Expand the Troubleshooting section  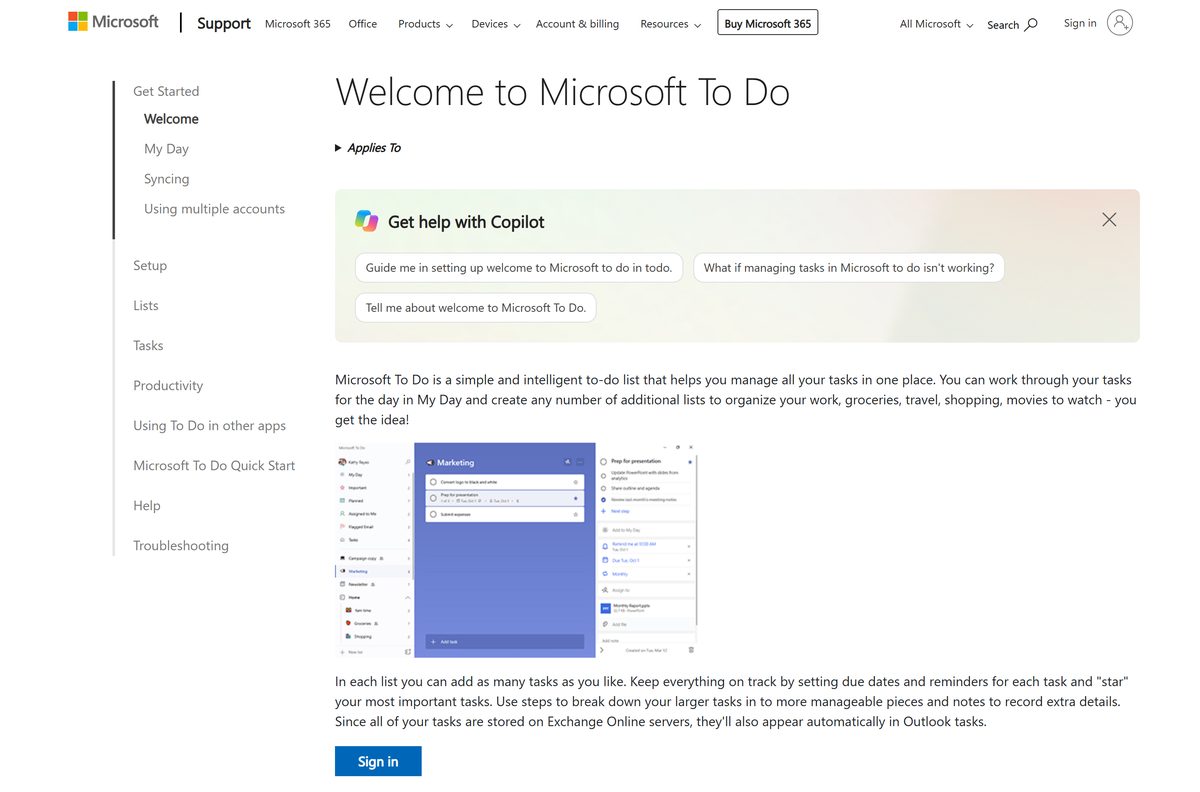(181, 546)
